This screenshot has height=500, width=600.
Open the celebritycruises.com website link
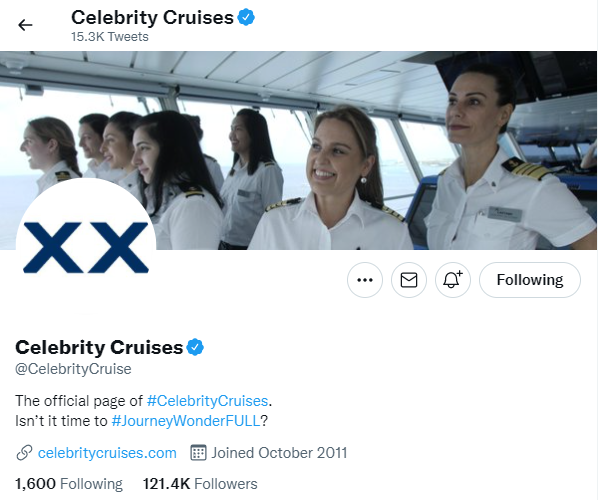tap(107, 452)
